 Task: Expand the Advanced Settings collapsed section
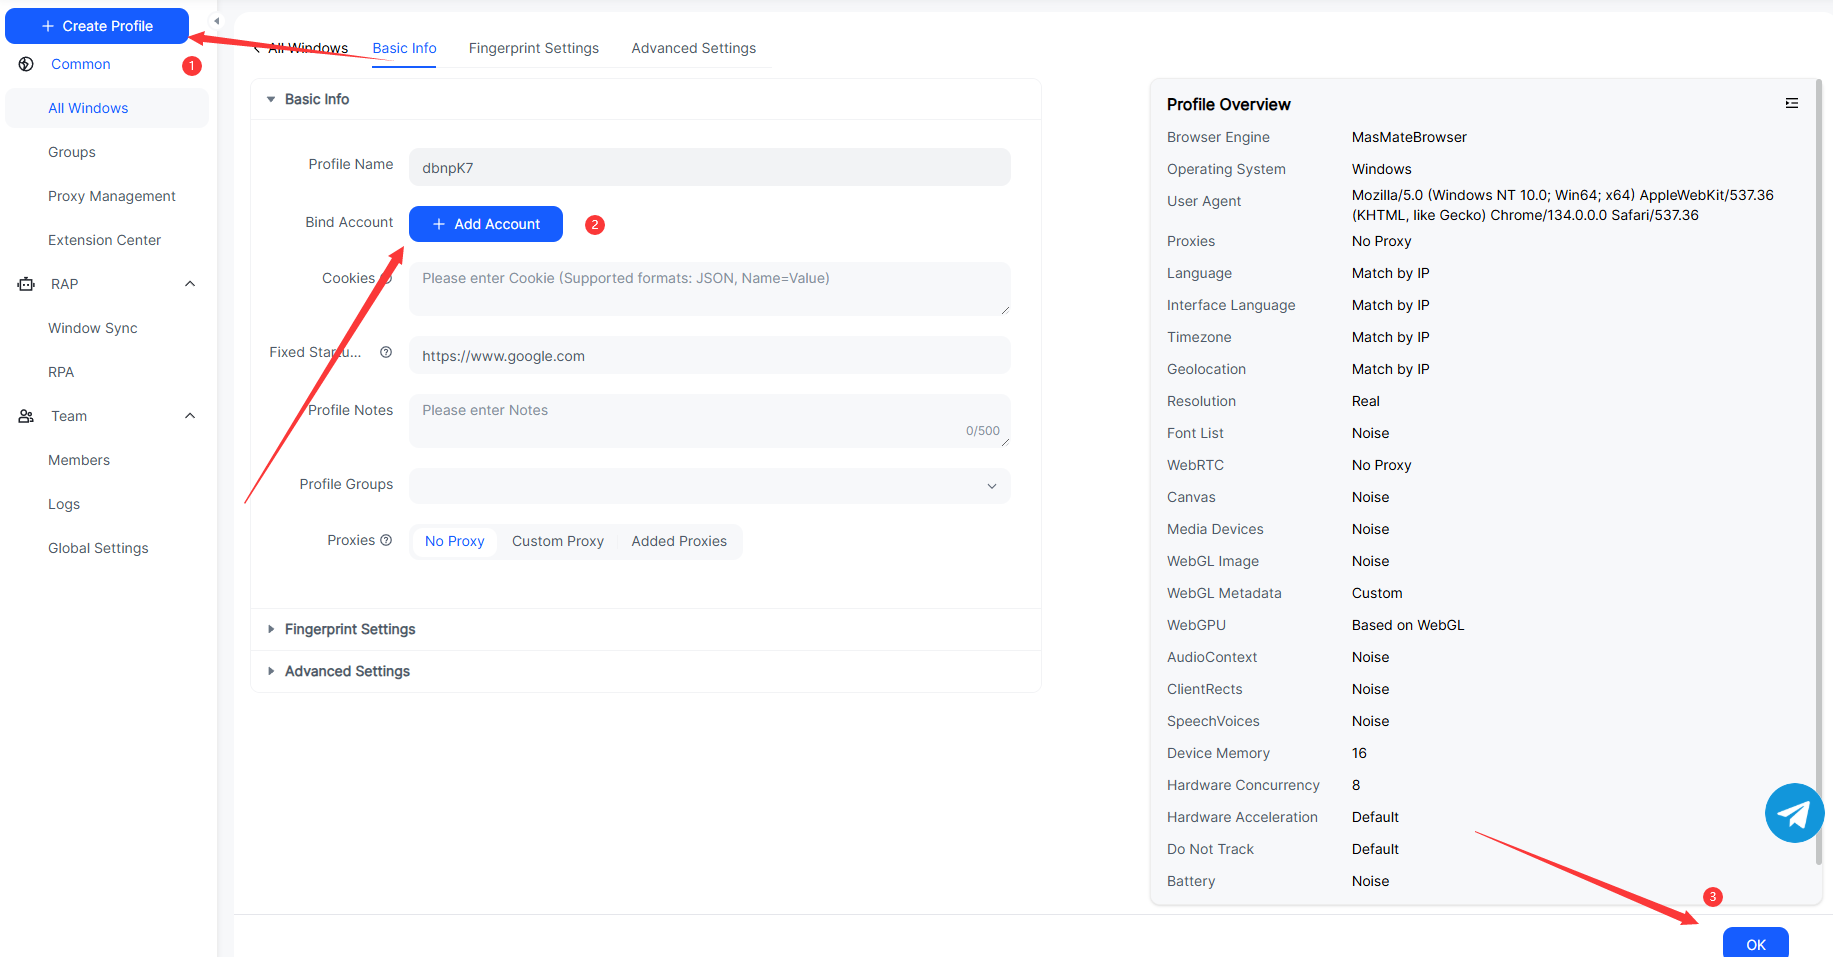point(347,671)
